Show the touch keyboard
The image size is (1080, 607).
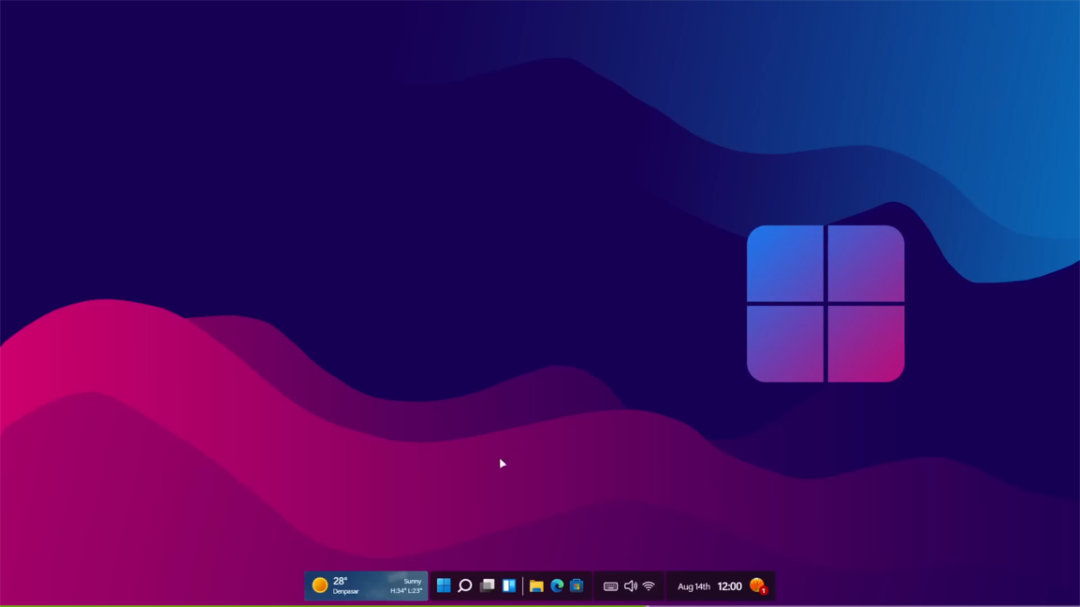click(613, 586)
